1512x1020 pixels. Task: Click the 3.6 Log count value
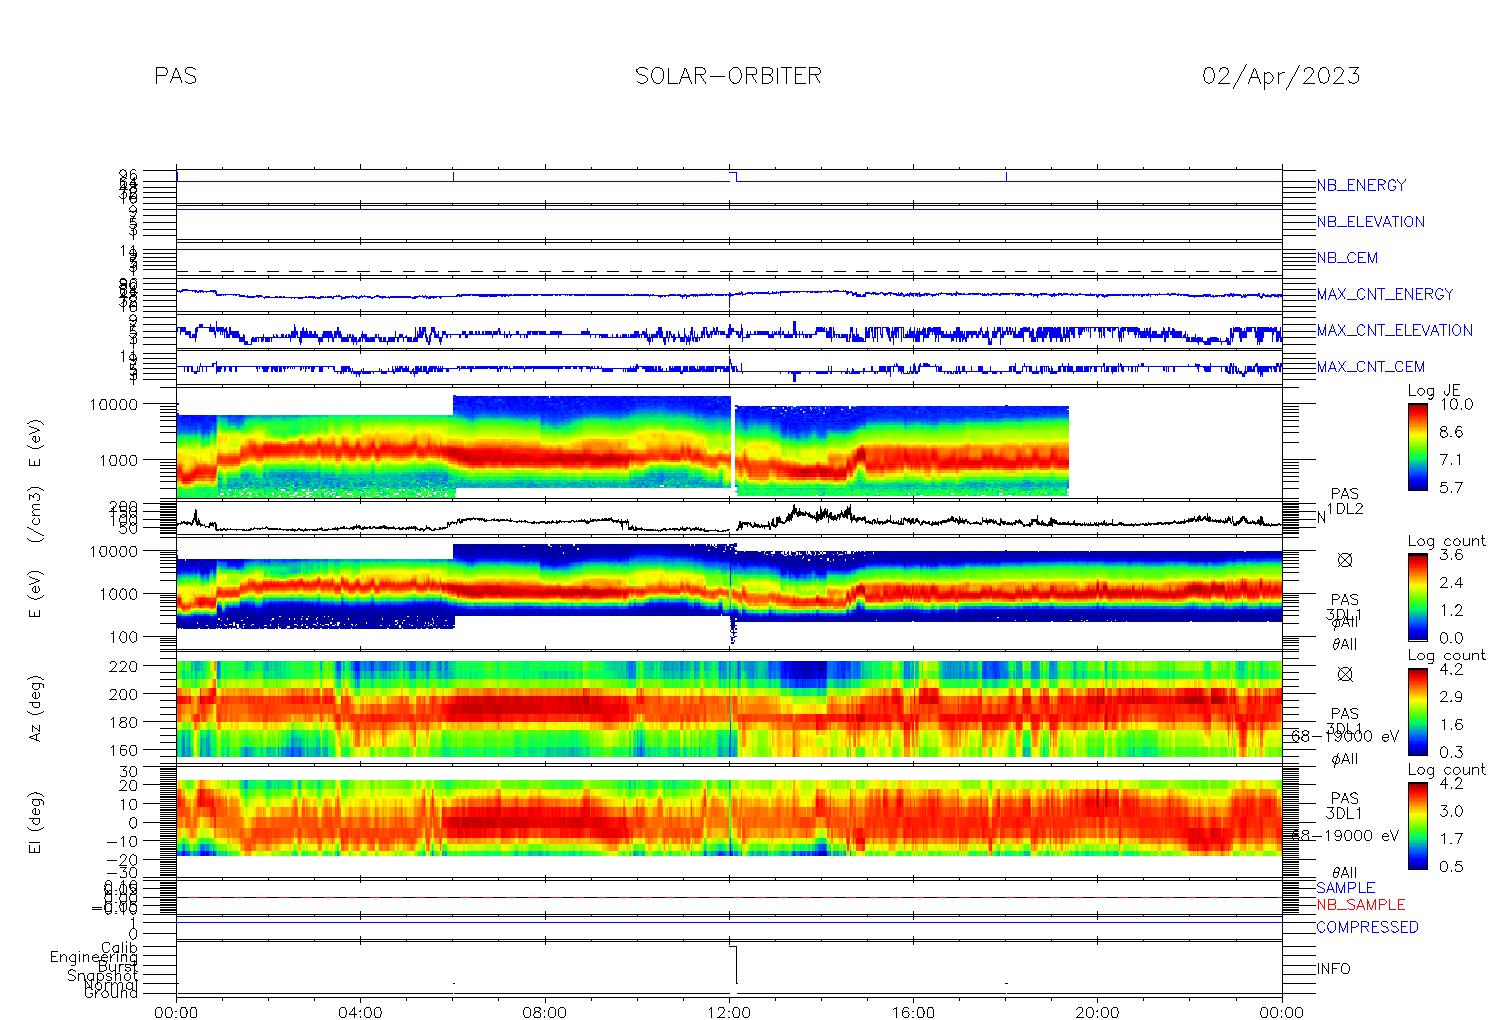1451,555
